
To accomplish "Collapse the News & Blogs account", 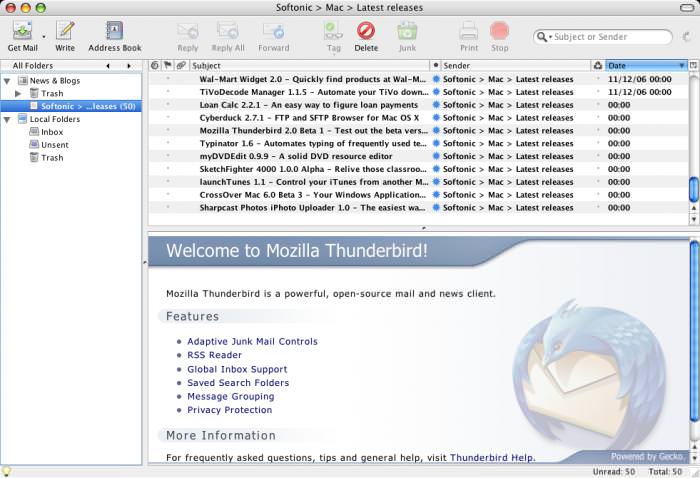I will pos(7,81).
